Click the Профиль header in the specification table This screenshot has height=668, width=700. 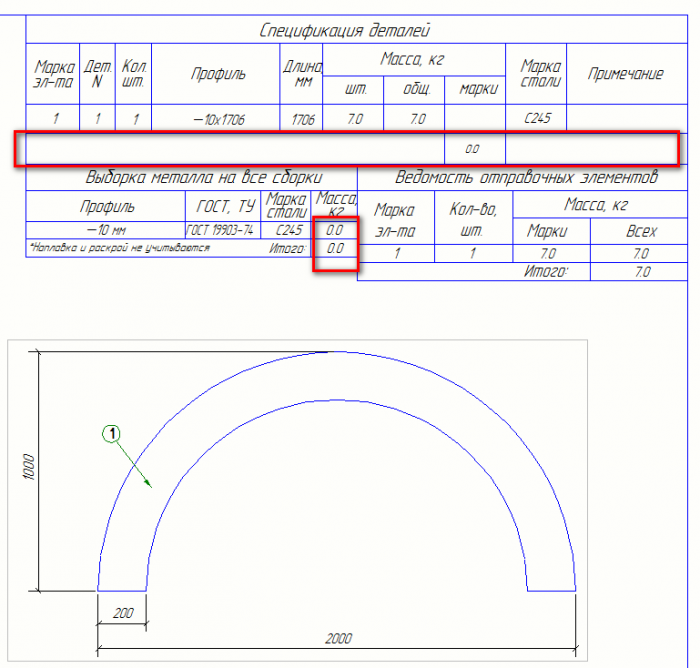[x=218, y=74]
